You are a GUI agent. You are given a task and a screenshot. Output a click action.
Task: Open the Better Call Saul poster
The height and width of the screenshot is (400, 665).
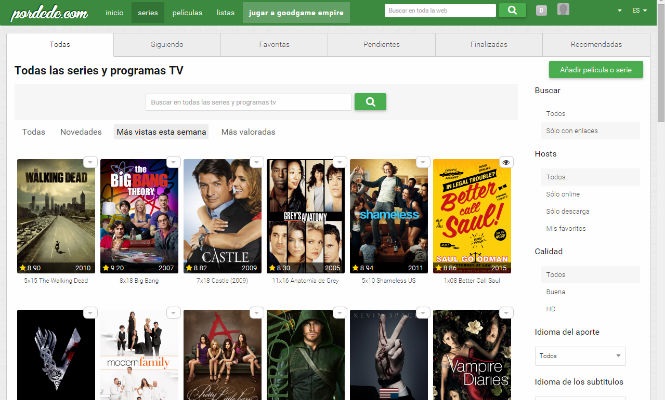[x=472, y=216]
